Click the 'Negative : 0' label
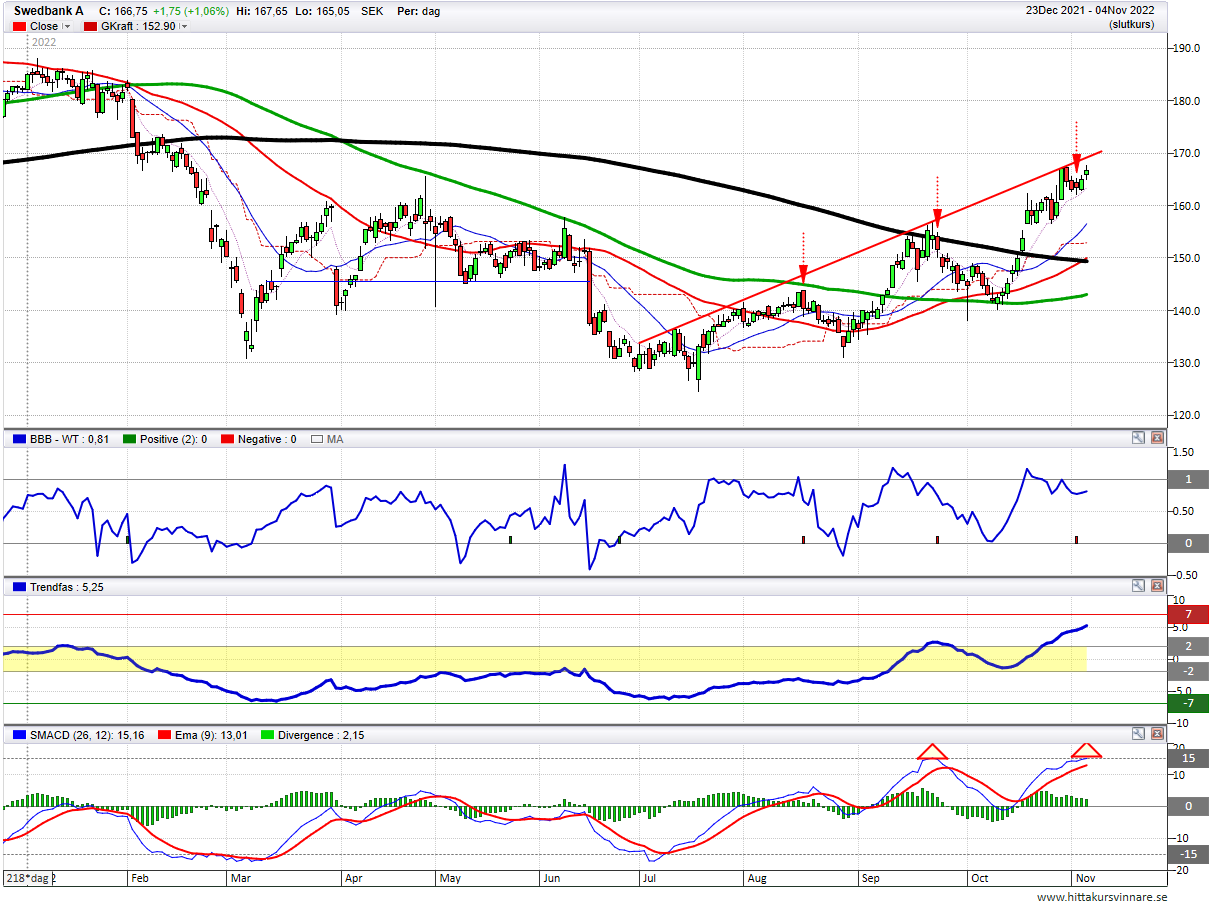 [267, 439]
